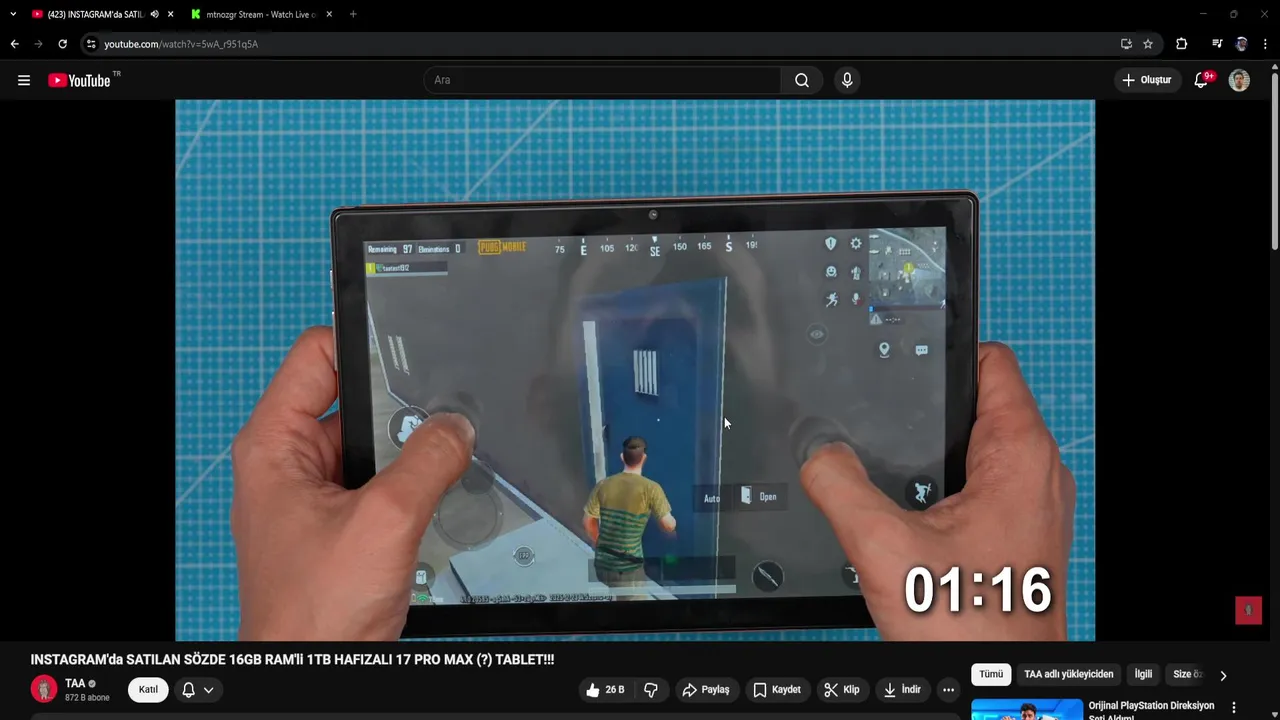This screenshot has height=720, width=1280.
Task: Select the TAA adlı yükleyiciden chip
Action: point(1068,675)
